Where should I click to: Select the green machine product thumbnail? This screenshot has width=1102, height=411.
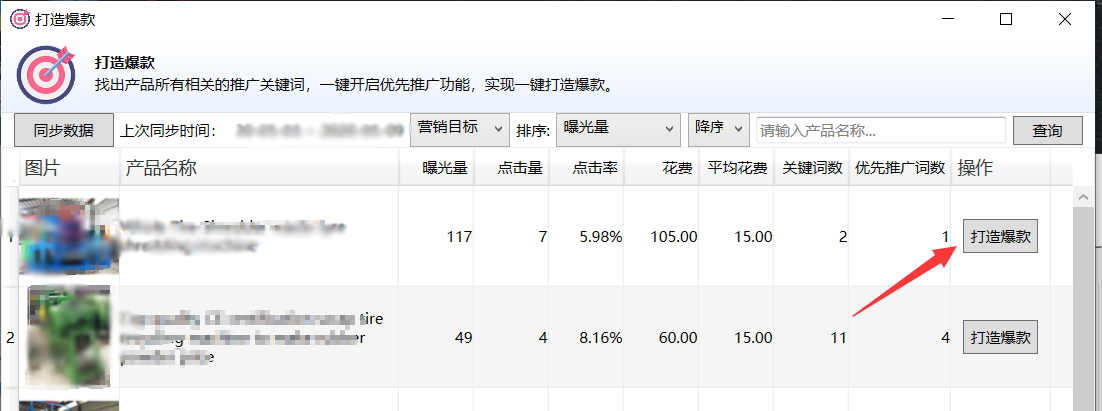pyautogui.click(x=69, y=337)
